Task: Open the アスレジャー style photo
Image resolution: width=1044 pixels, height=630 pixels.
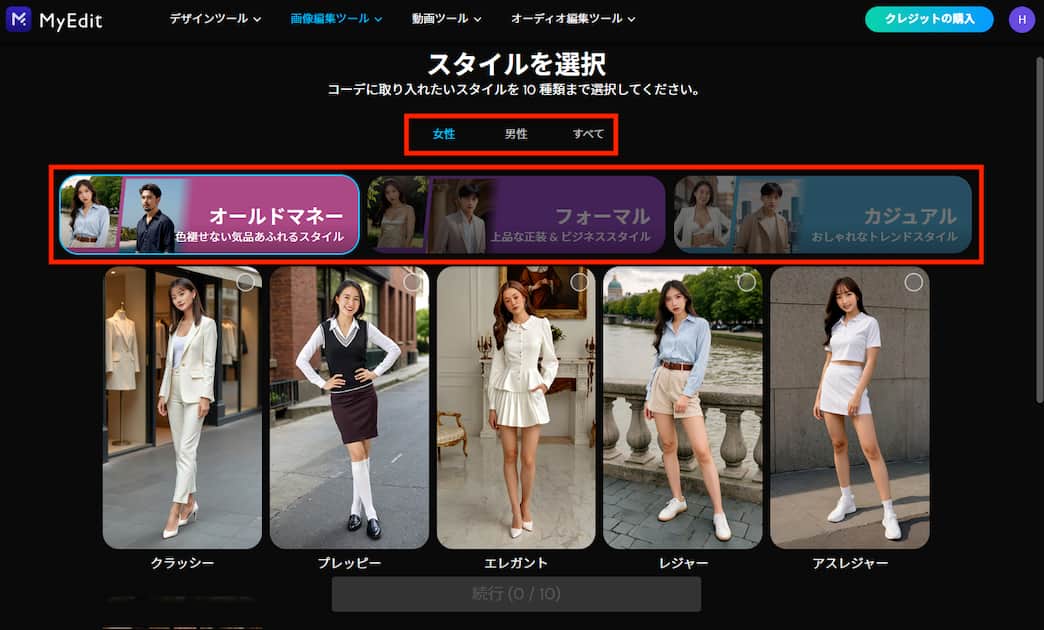Action: (x=850, y=408)
